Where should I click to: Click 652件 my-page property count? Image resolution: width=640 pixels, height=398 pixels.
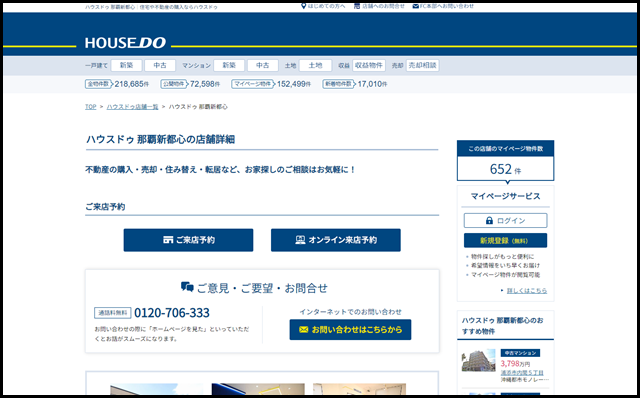[505, 169]
